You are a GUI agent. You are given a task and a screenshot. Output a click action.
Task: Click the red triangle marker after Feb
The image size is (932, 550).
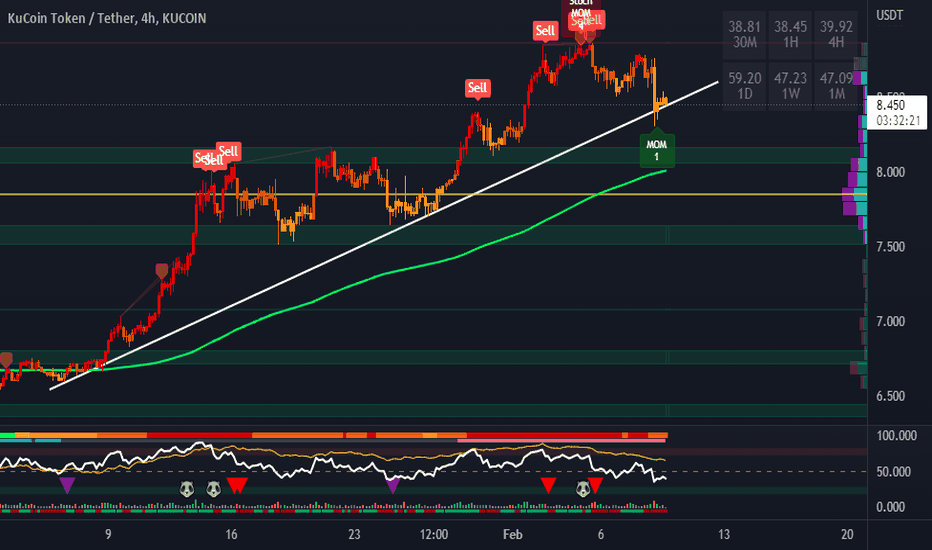pos(548,485)
